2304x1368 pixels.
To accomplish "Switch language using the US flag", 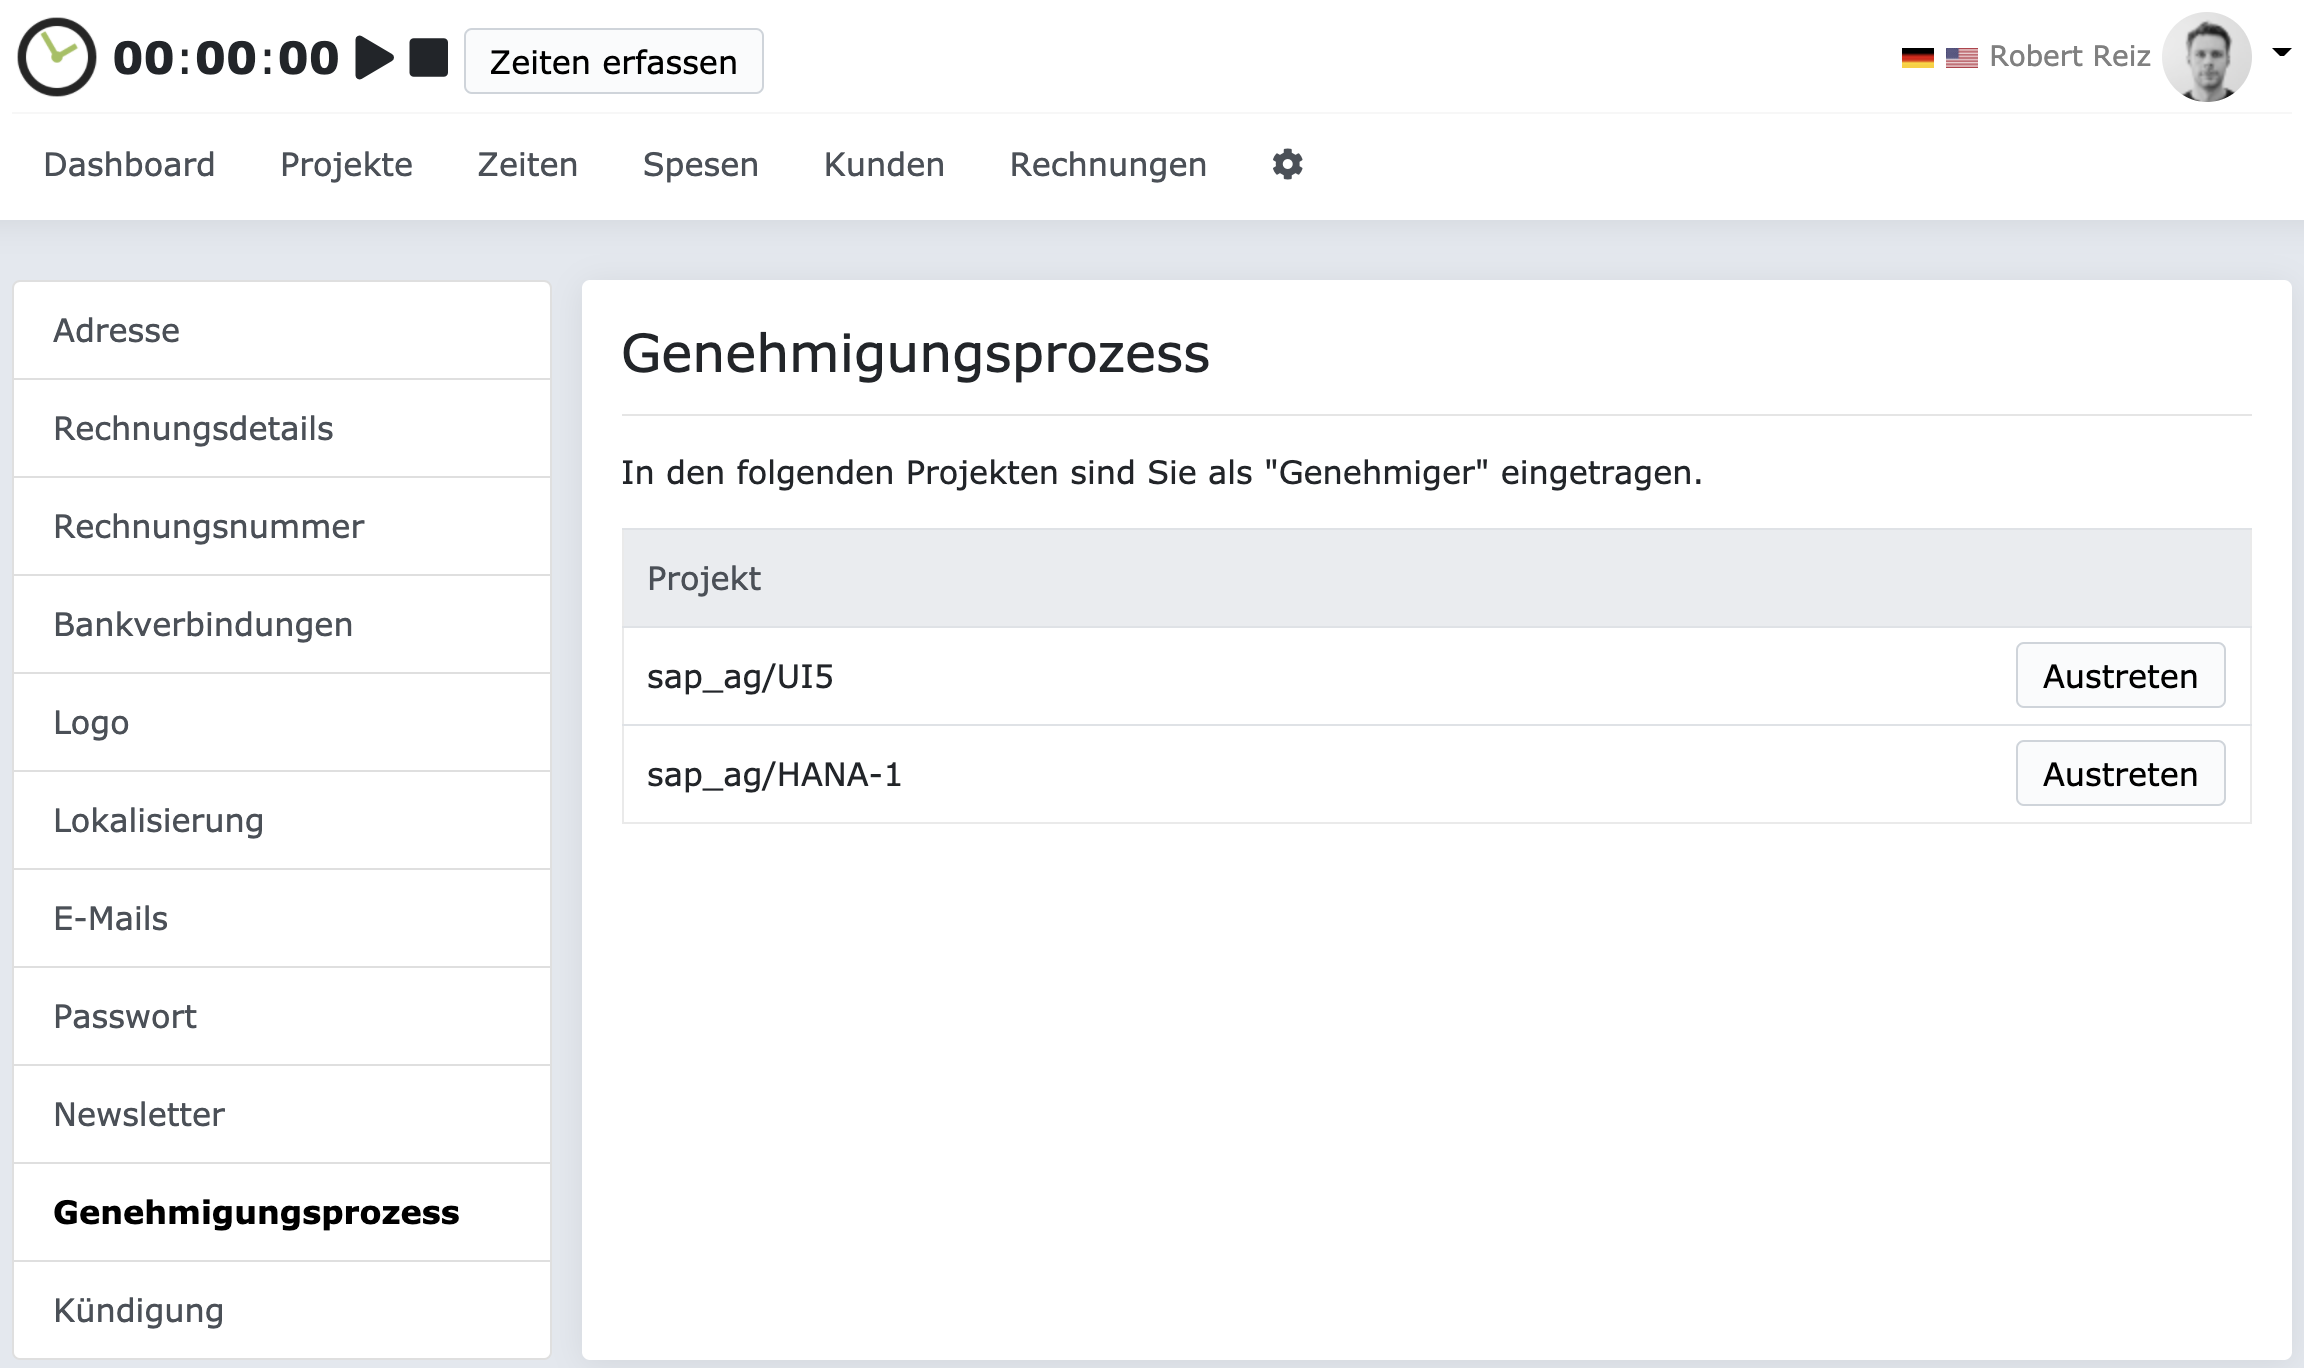I will click(x=1962, y=57).
